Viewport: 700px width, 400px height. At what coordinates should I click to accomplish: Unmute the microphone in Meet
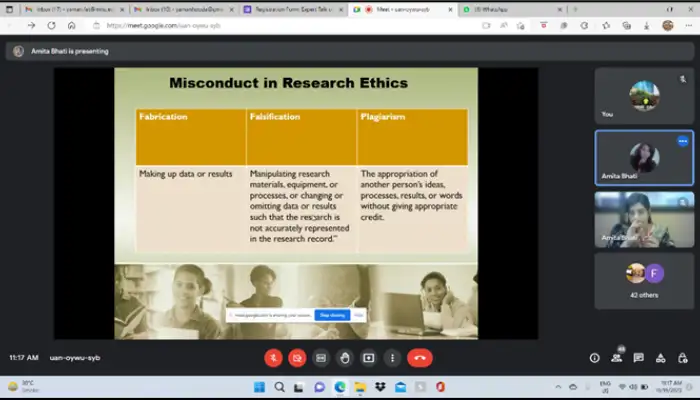point(273,357)
